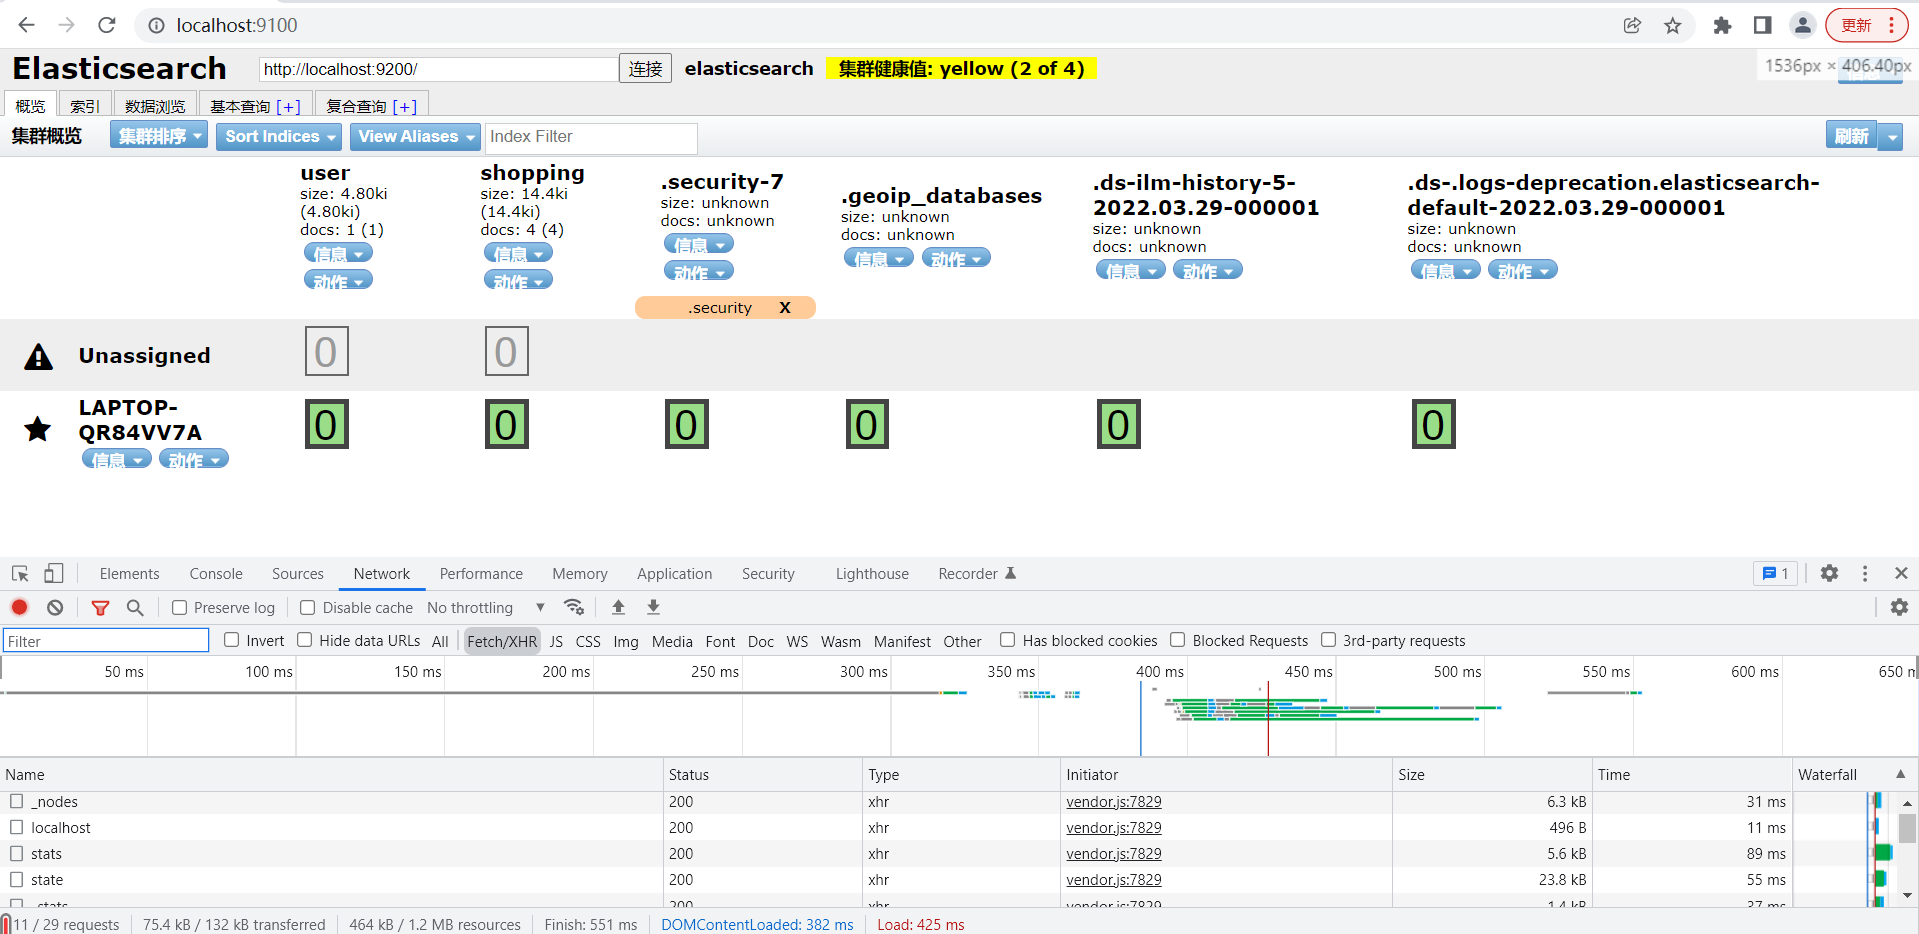Check Has blocked cookies

pyautogui.click(x=1008, y=640)
